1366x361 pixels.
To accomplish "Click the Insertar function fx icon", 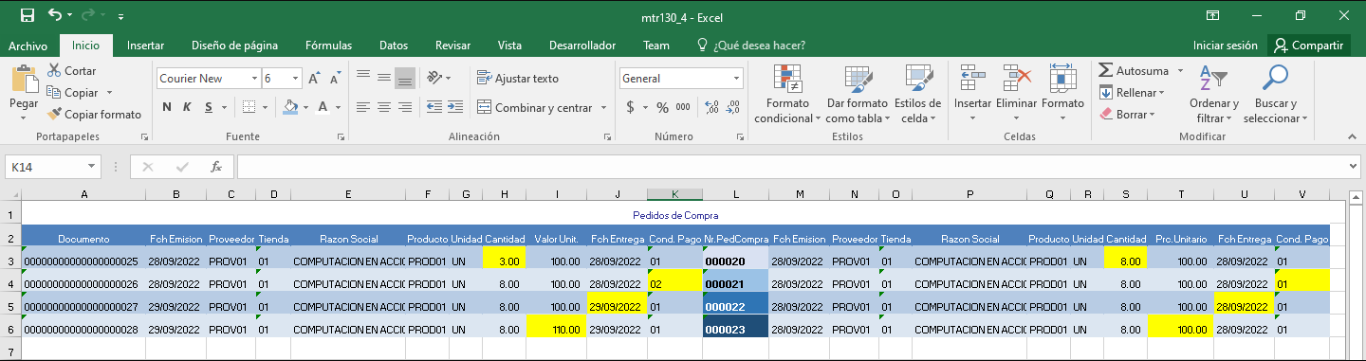I will [x=215, y=167].
